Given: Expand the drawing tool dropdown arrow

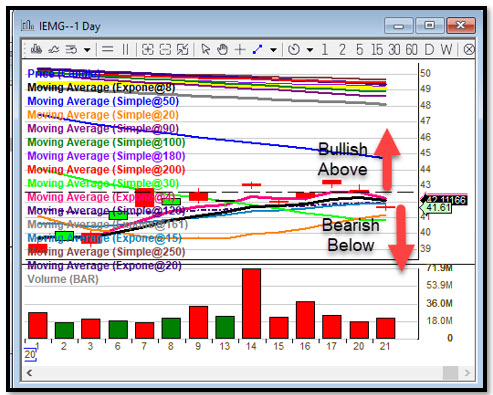Looking at the screenshot, I should click(273, 50).
